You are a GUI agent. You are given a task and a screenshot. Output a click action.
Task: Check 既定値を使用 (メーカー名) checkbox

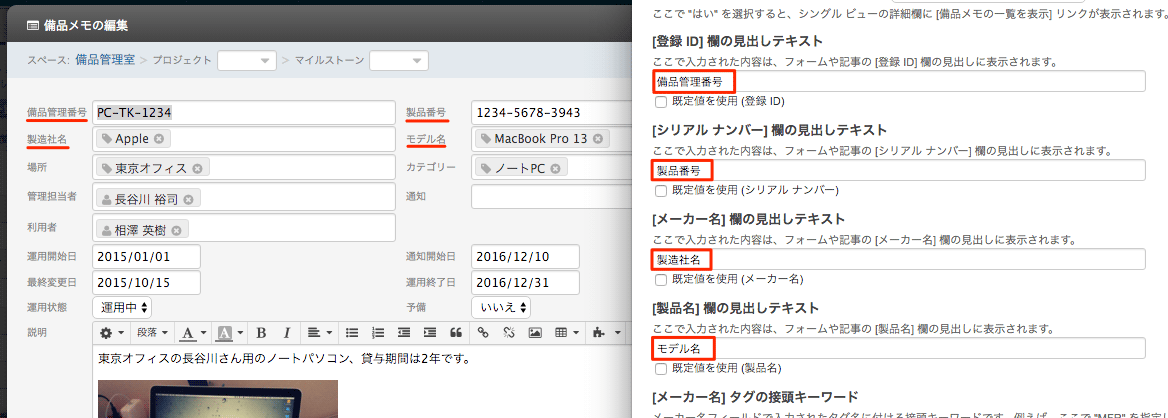pos(660,279)
